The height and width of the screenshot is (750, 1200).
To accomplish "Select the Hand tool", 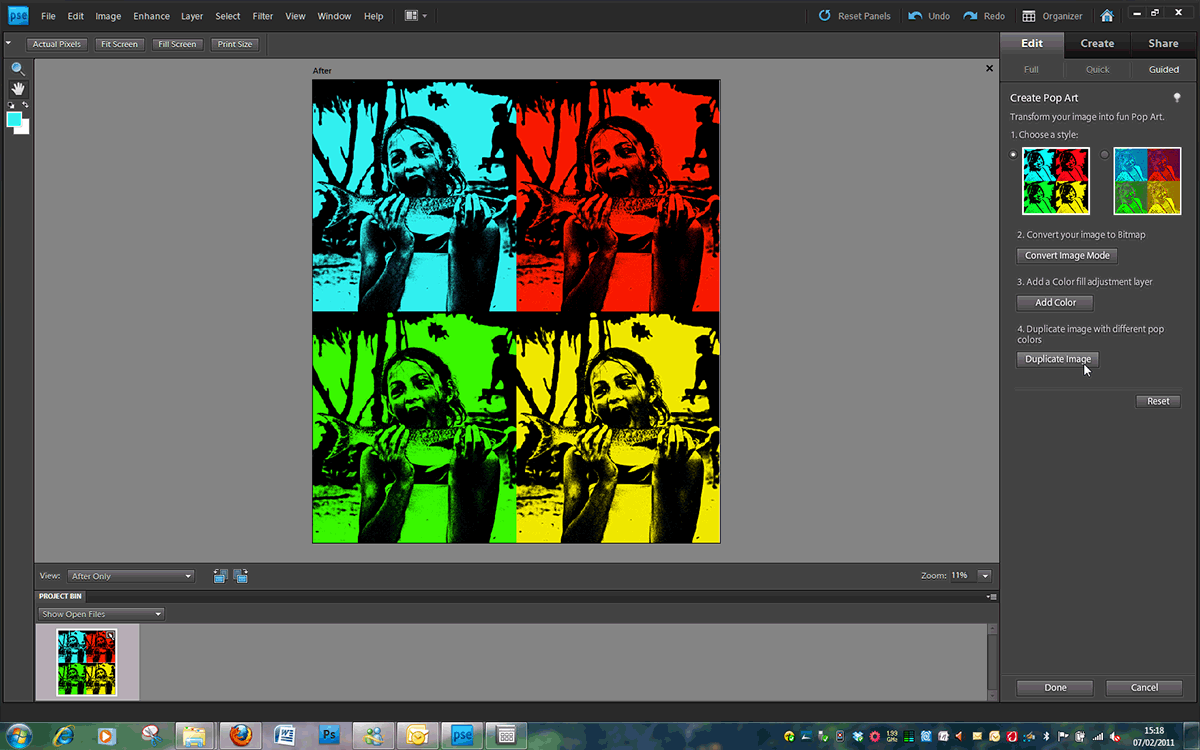I will [18, 89].
